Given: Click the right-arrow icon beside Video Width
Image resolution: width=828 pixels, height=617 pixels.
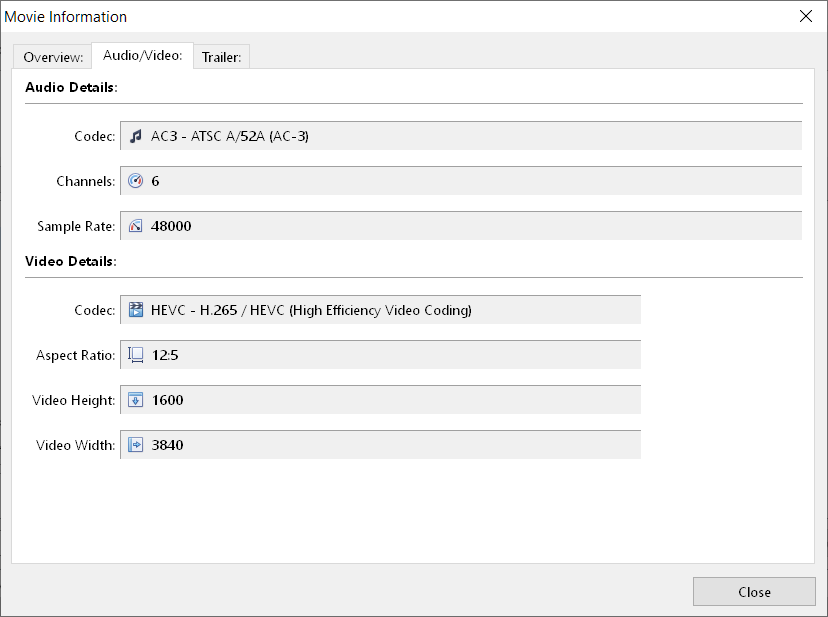Looking at the screenshot, I should [135, 444].
